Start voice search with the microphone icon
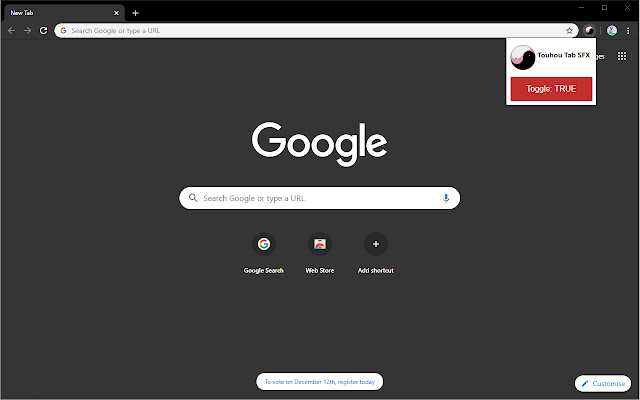The height and width of the screenshot is (400, 640). tap(446, 198)
